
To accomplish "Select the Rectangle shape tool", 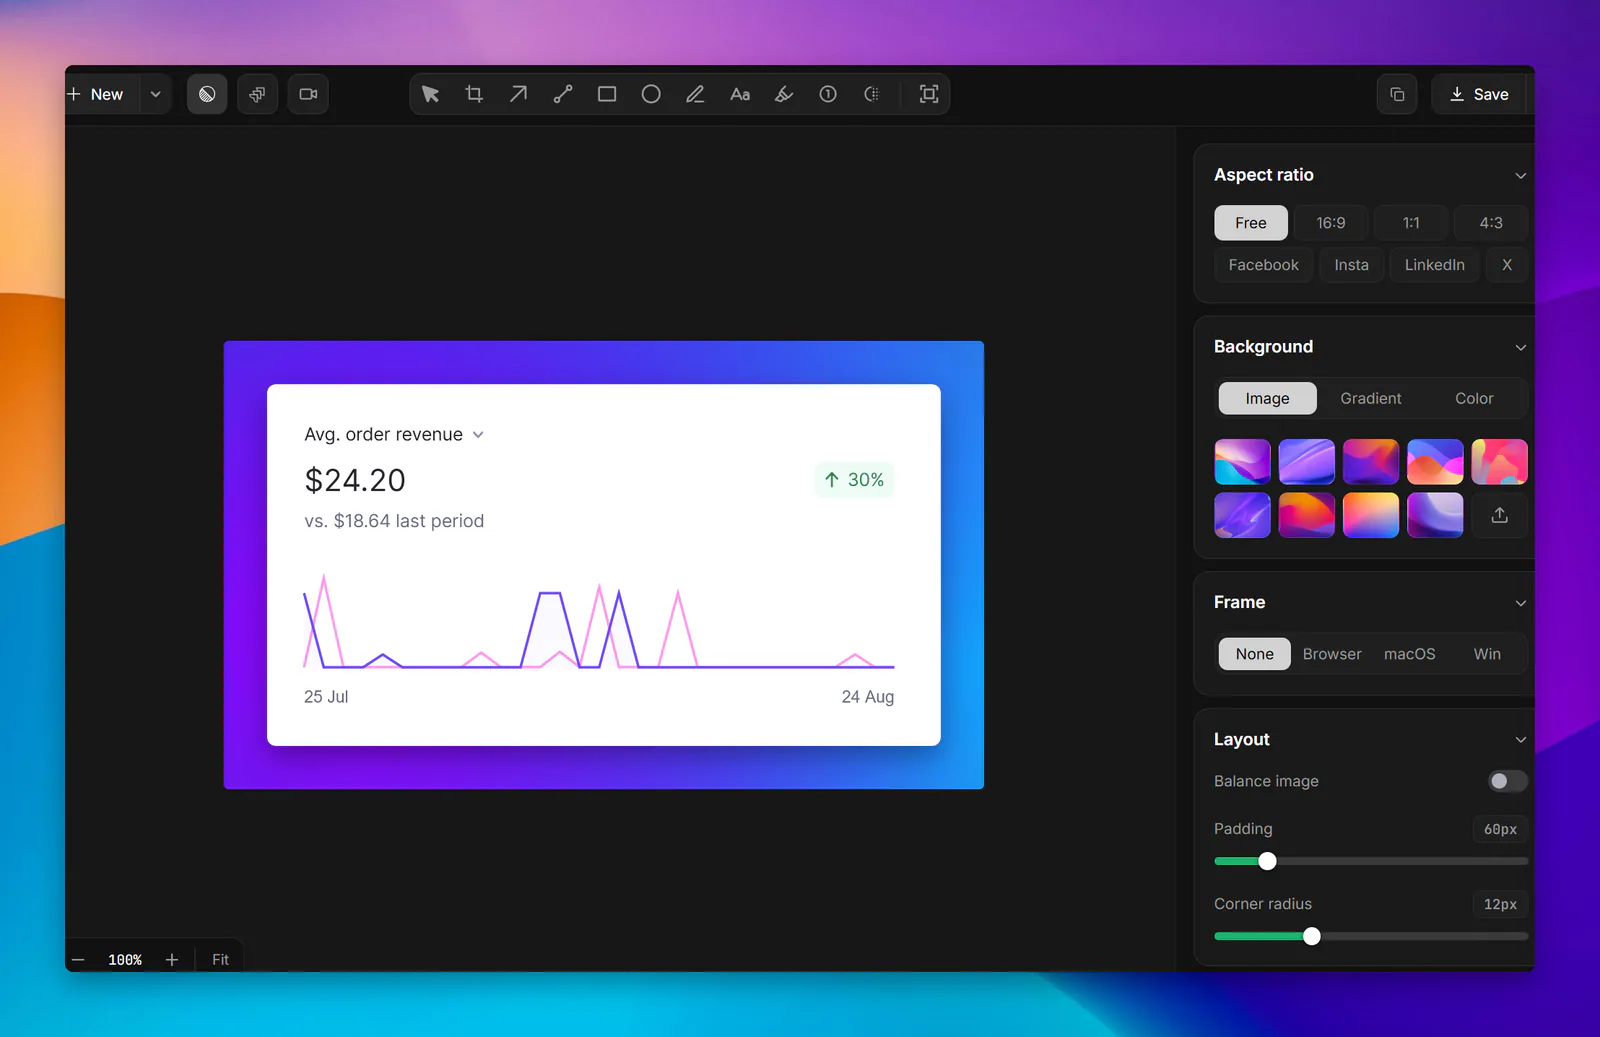I will point(607,94).
